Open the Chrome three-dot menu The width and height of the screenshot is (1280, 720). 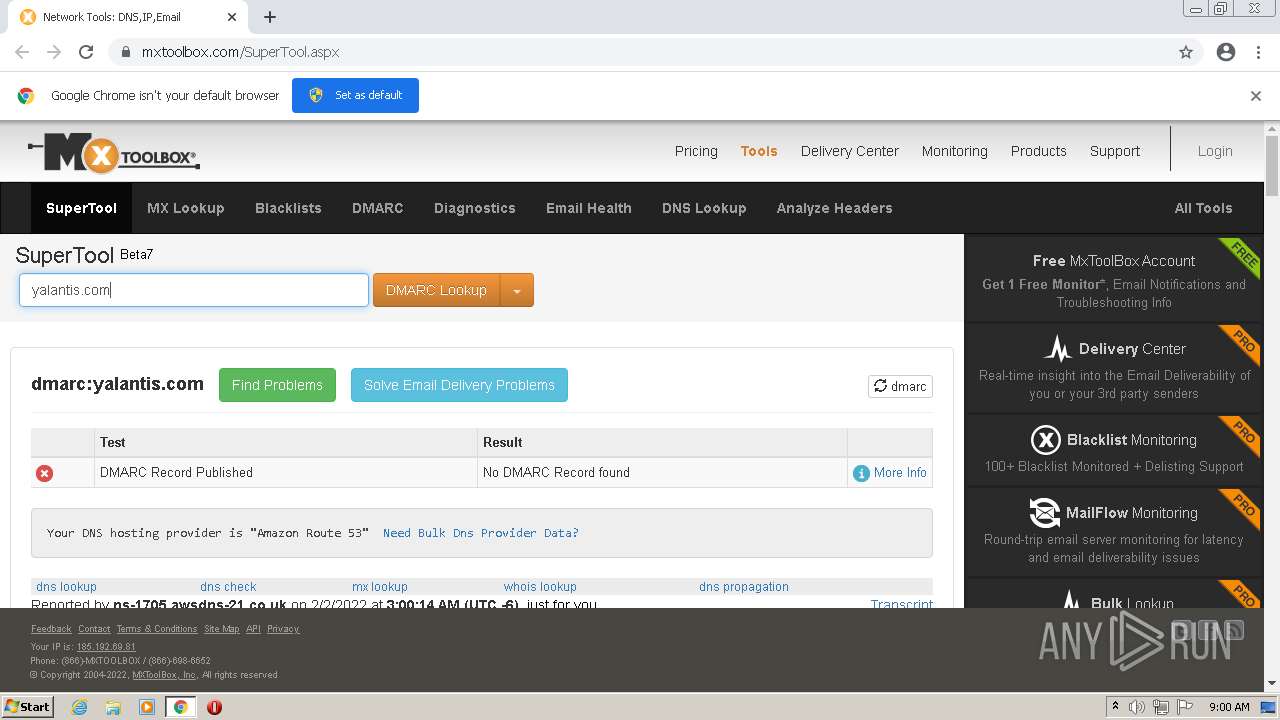tap(1258, 52)
